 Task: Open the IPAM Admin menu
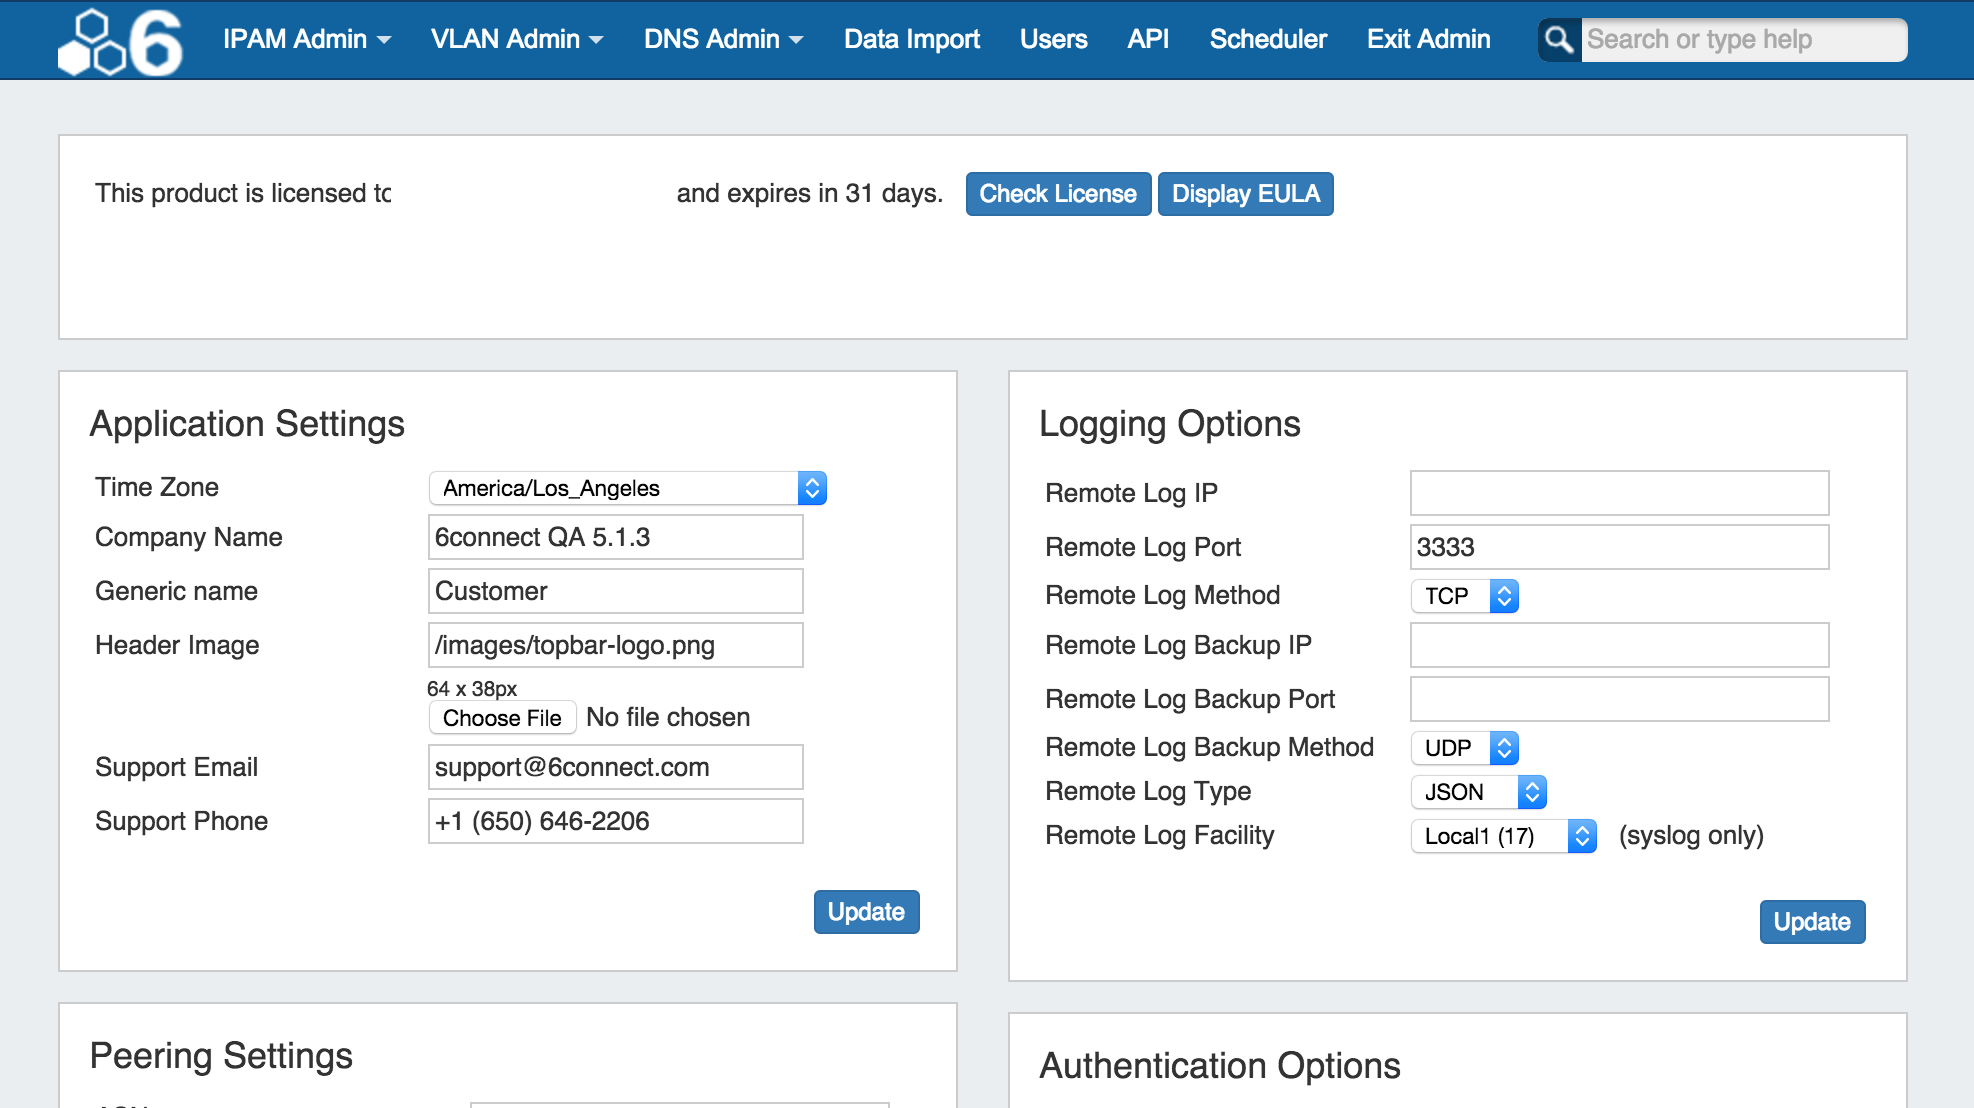click(x=306, y=39)
